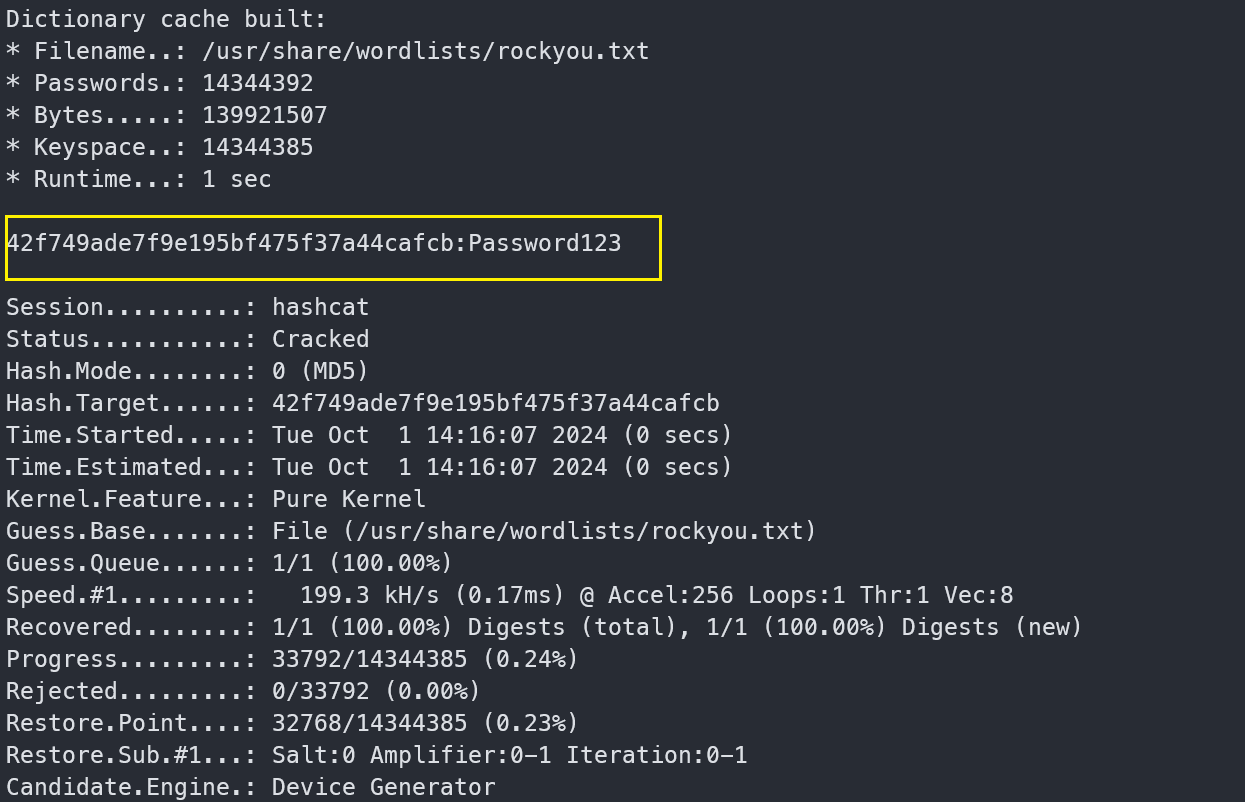Click the highlighted MD5 hash in yellow box
The image size is (1245, 802).
coord(235,243)
